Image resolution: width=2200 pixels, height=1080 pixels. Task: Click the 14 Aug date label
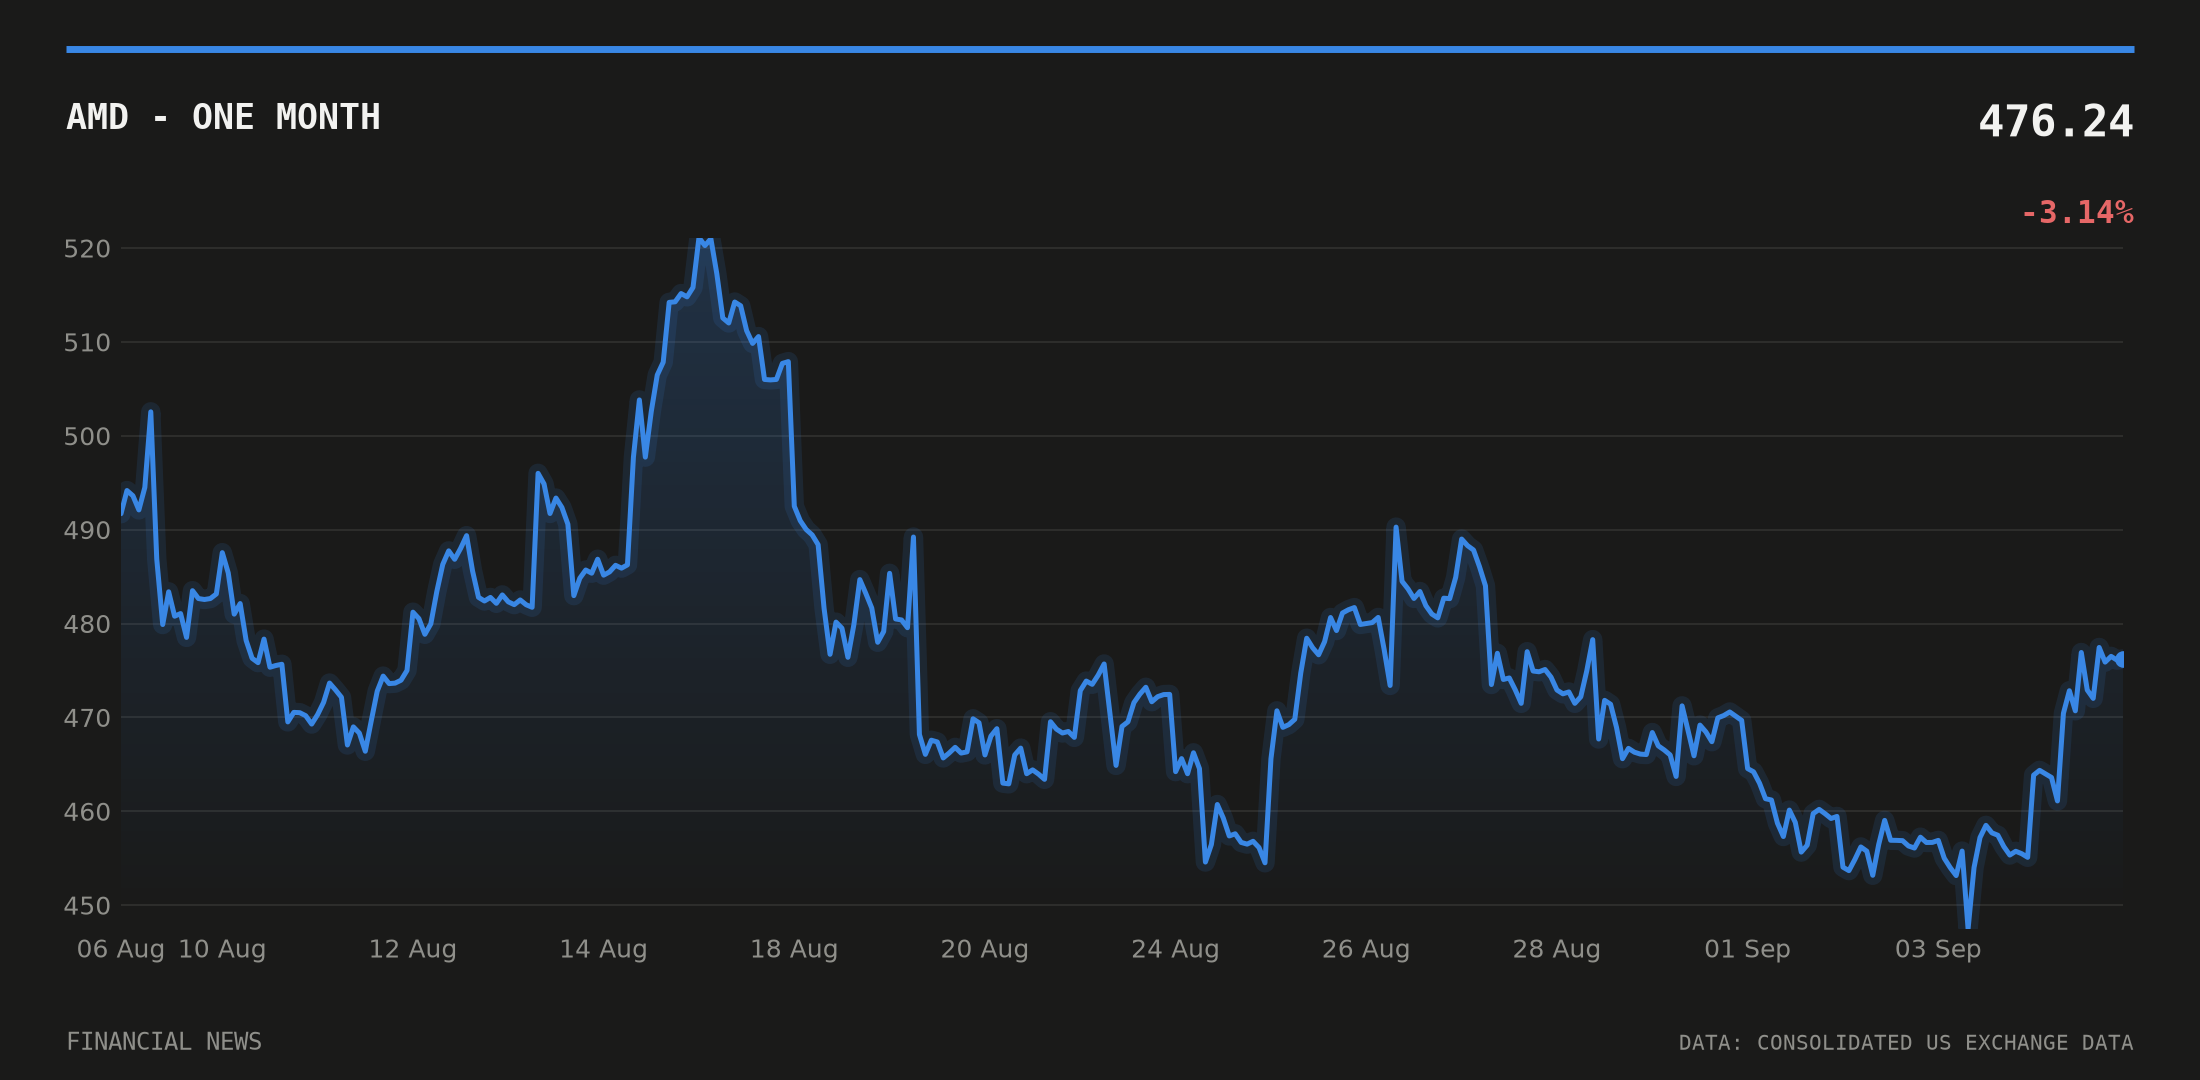603,949
